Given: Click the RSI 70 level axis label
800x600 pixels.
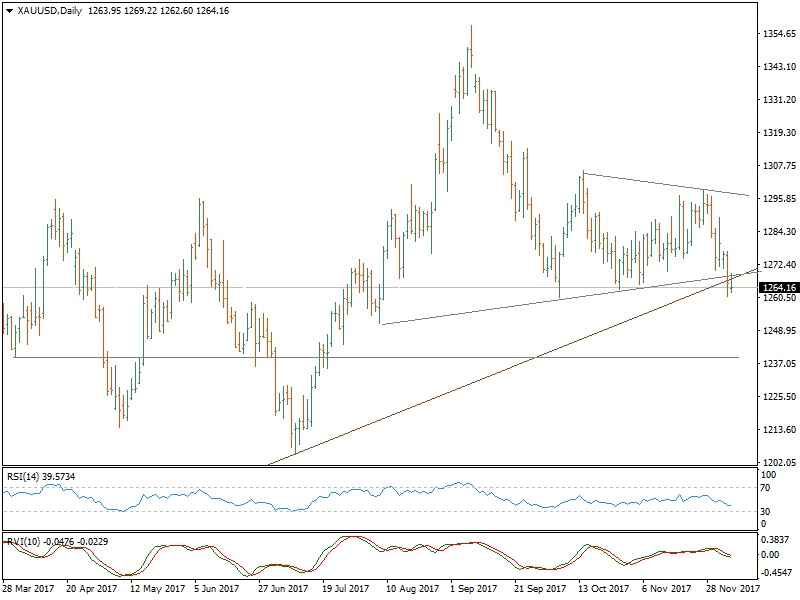Looking at the screenshot, I should point(768,487).
